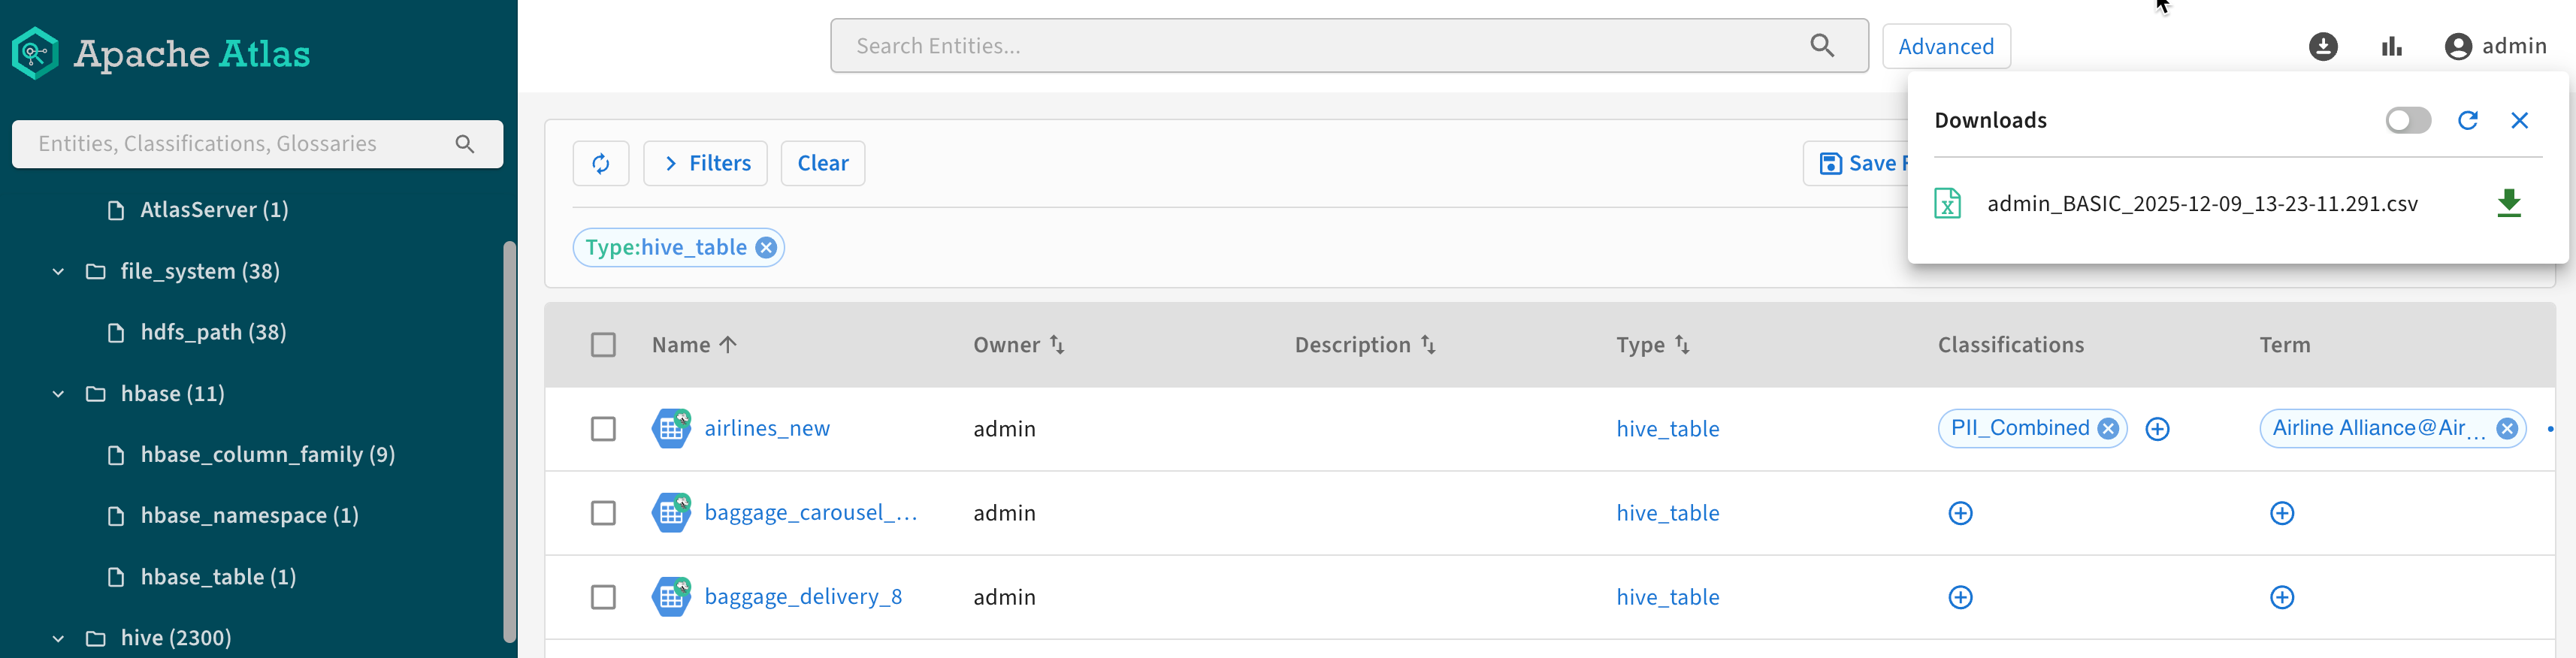Close the Downloads panel
2576x658 pixels.
pos(2519,121)
